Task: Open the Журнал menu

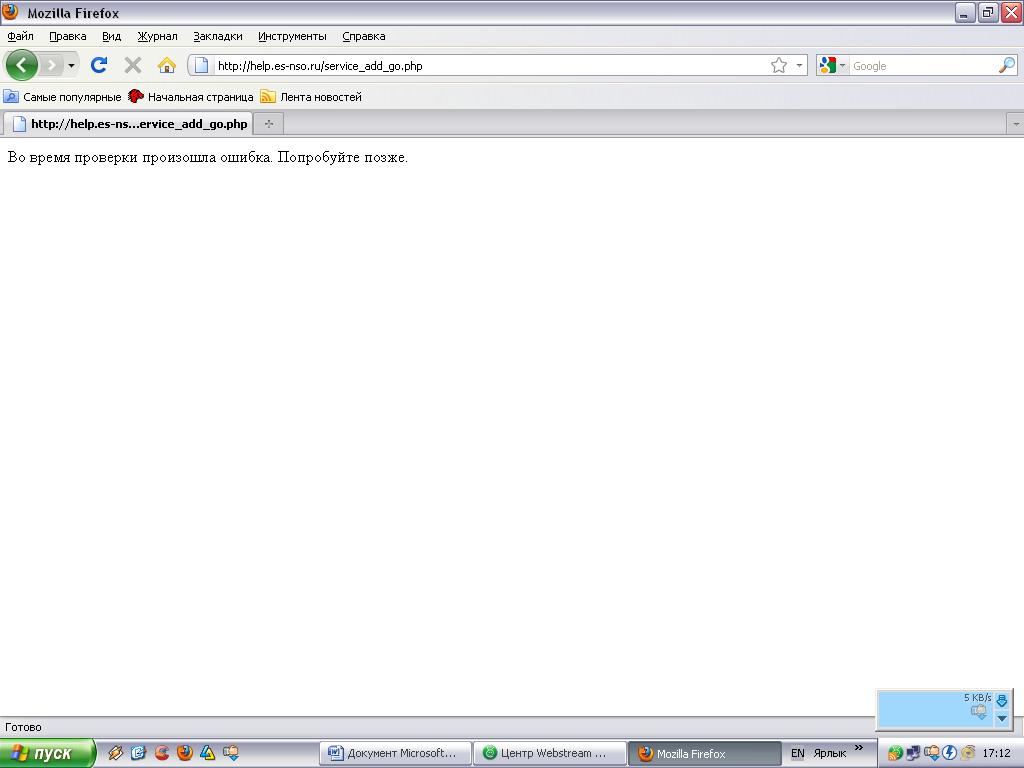Action: click(157, 36)
